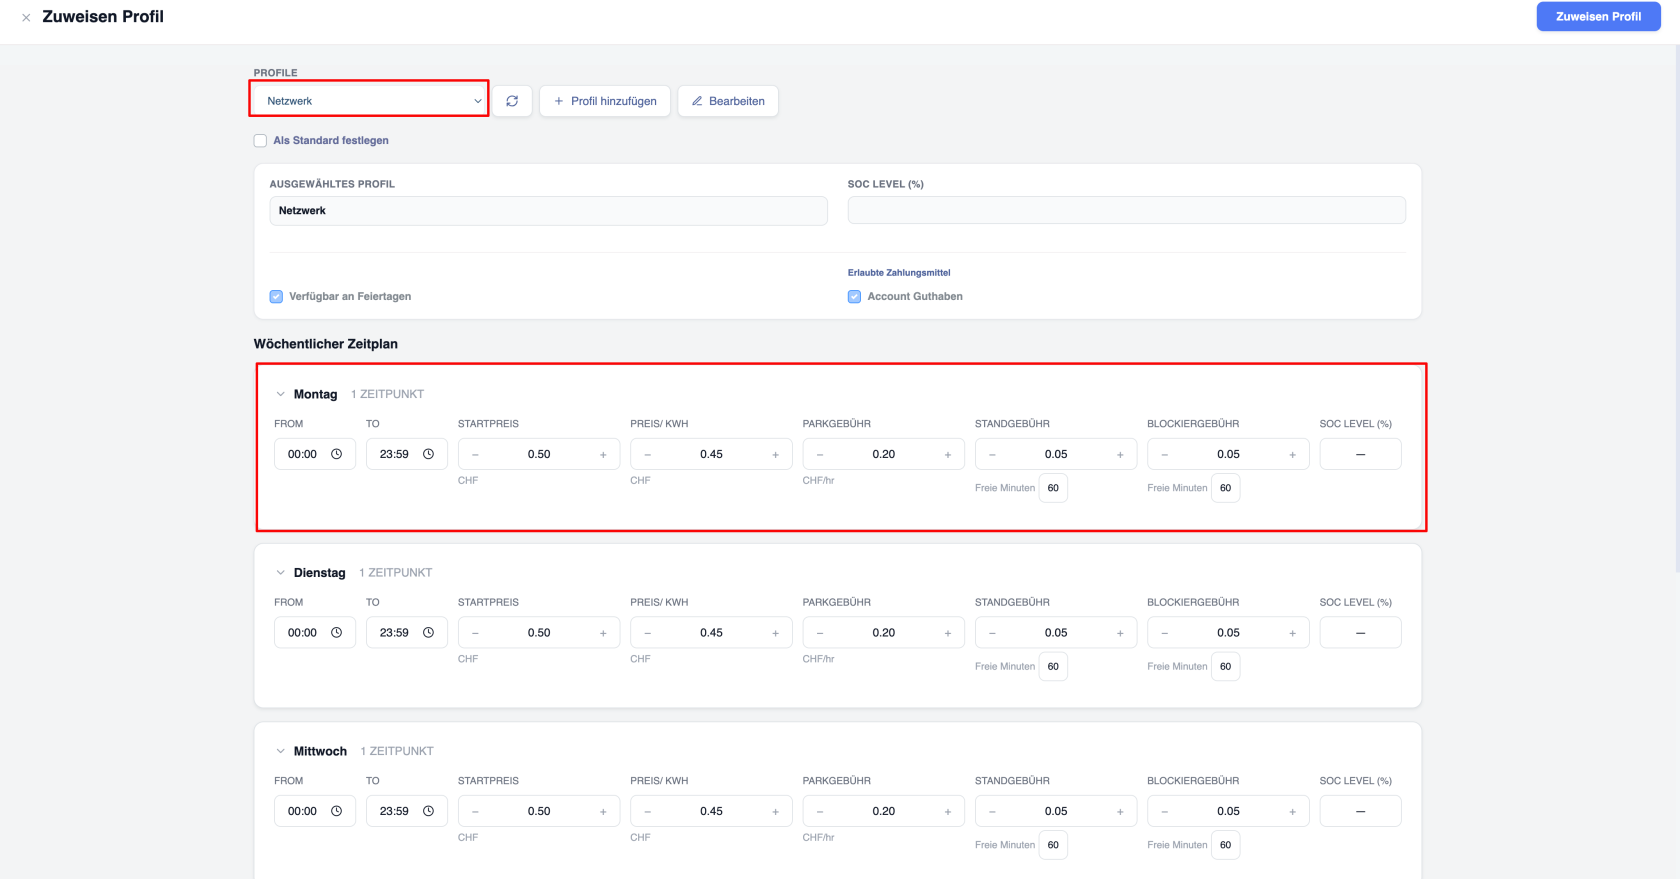
Task: Click Profil hinzufügen button
Action: [605, 101]
